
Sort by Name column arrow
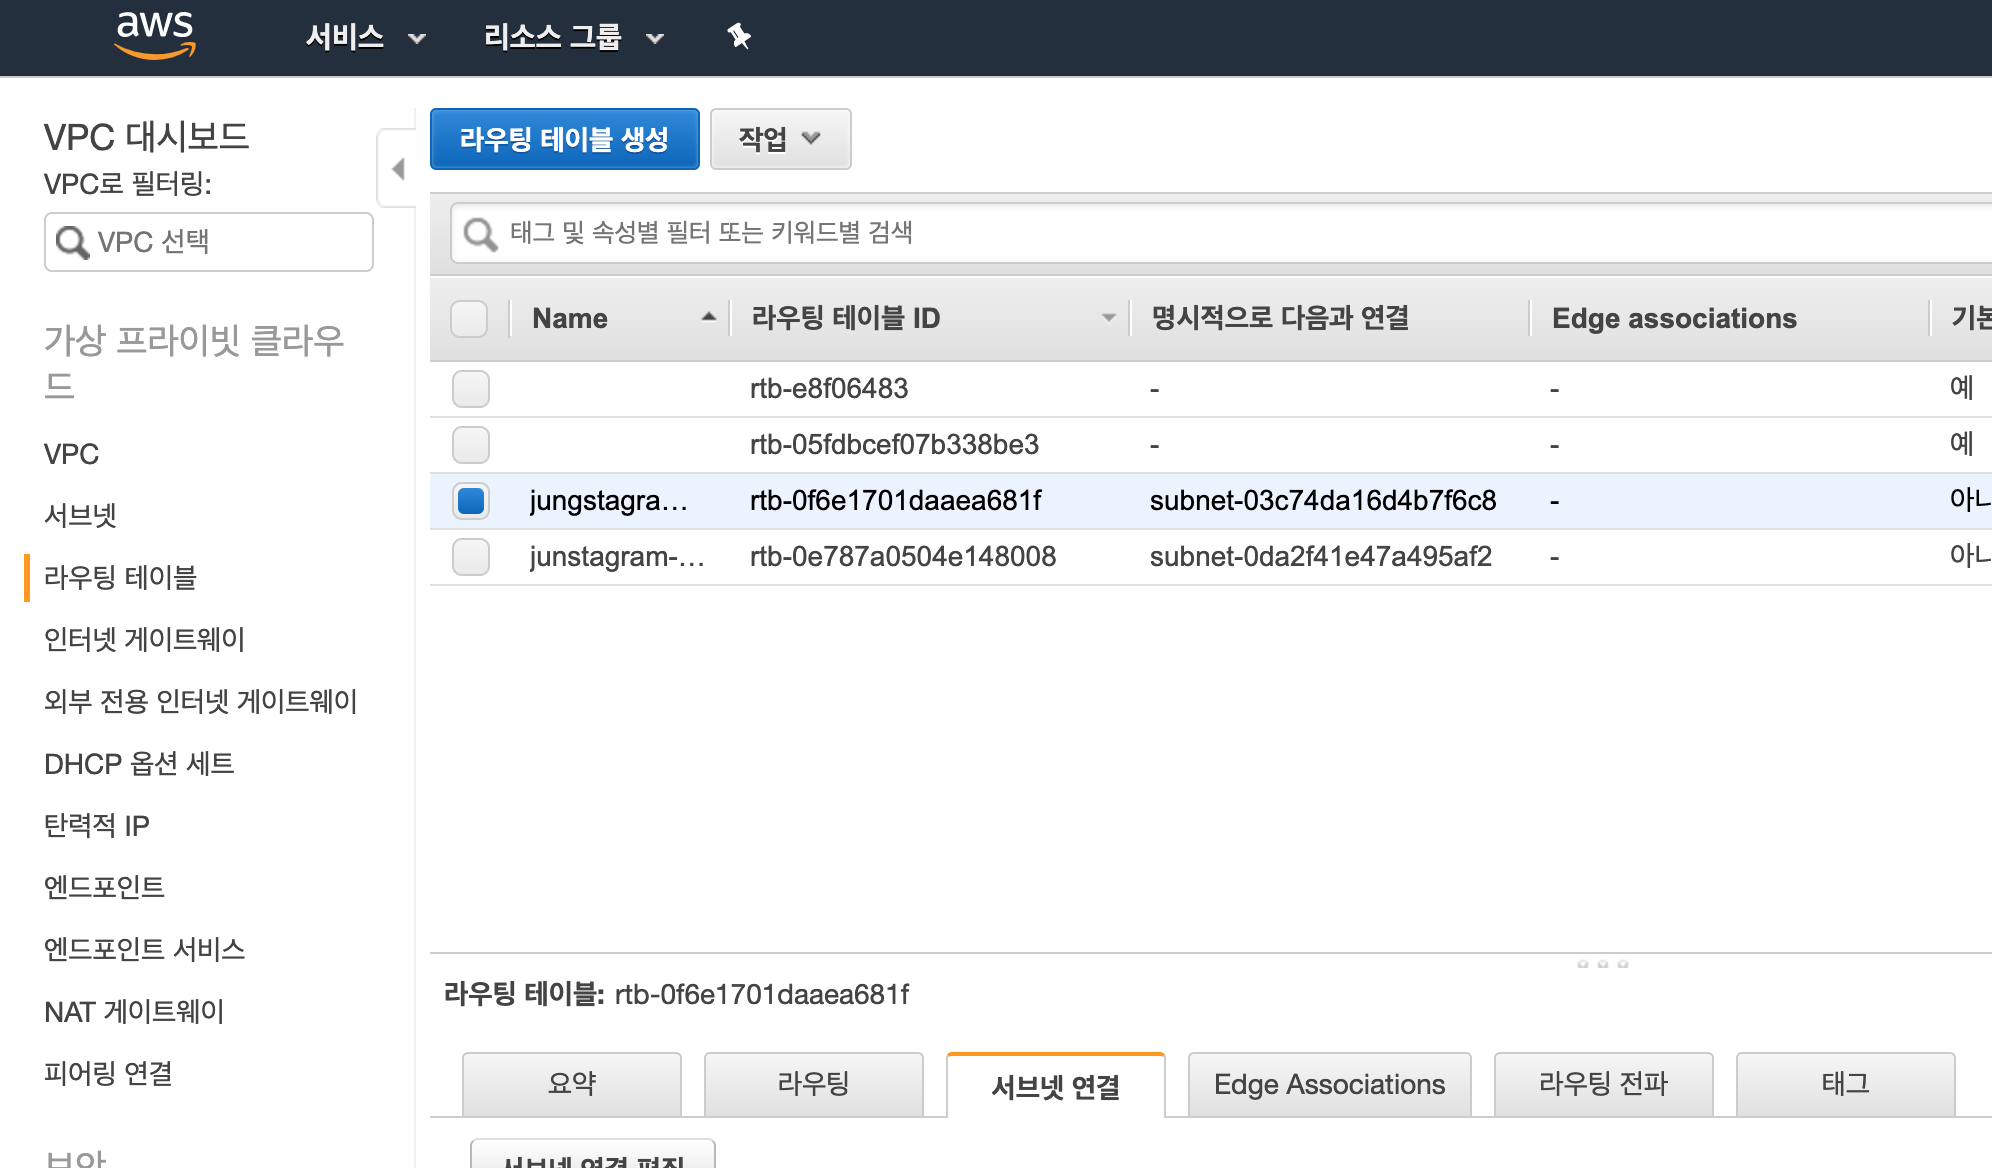click(709, 317)
